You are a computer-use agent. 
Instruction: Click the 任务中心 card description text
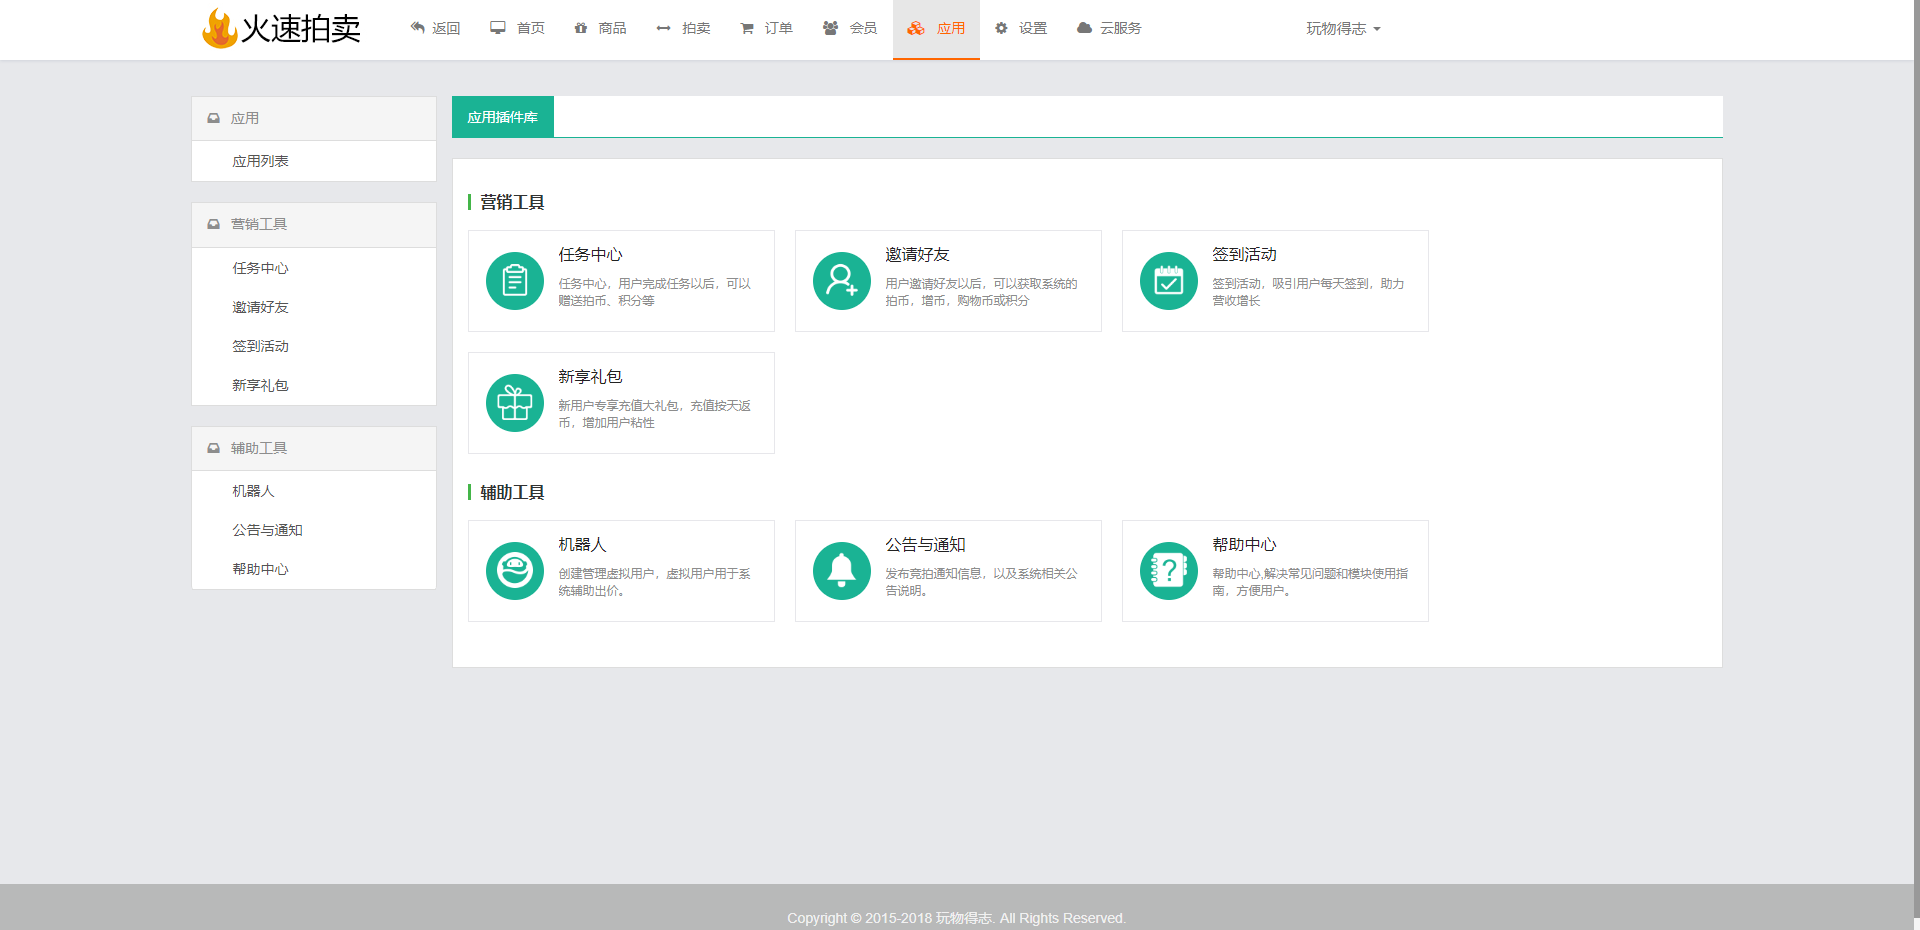[x=655, y=292]
